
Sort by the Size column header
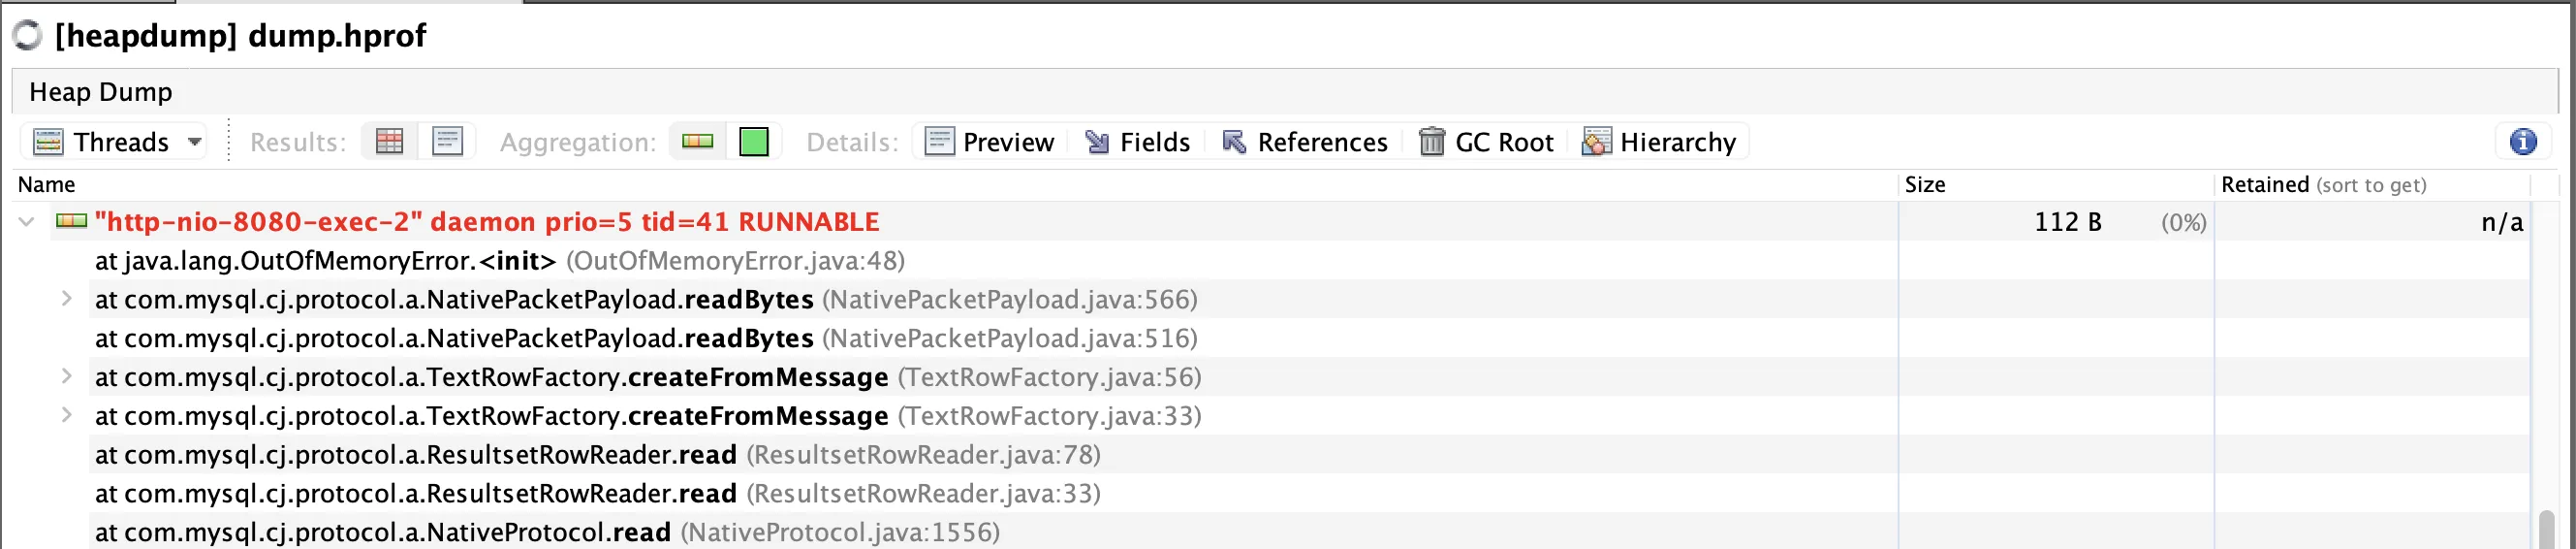(1925, 185)
